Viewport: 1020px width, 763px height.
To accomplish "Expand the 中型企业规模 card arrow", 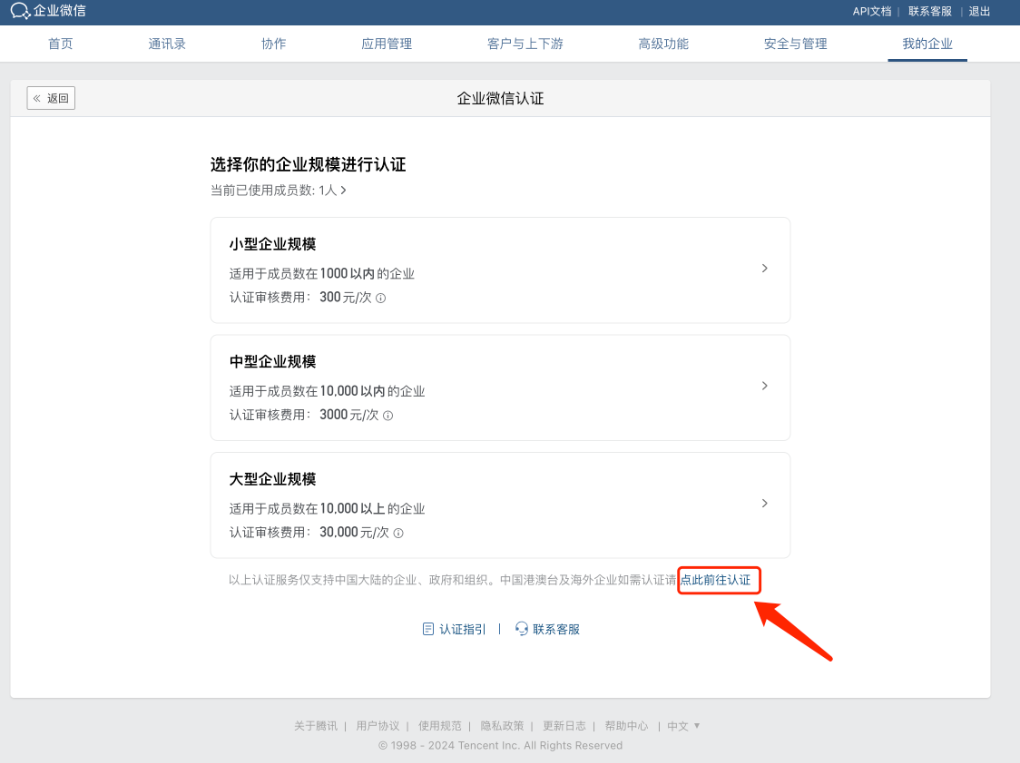I will pyautogui.click(x=764, y=386).
